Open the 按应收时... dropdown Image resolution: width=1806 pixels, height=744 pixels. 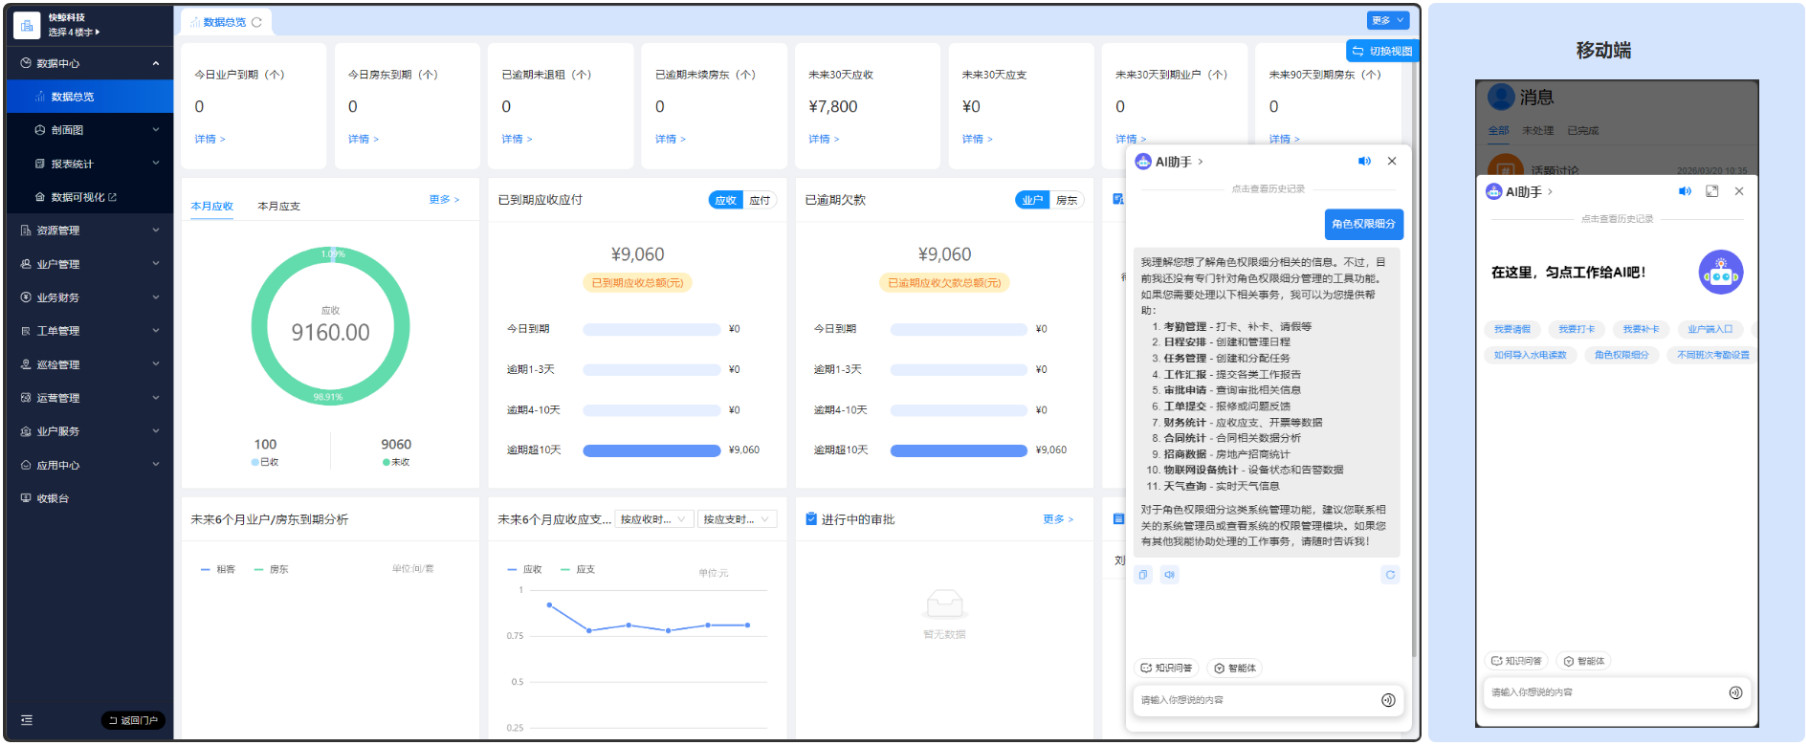click(x=653, y=519)
